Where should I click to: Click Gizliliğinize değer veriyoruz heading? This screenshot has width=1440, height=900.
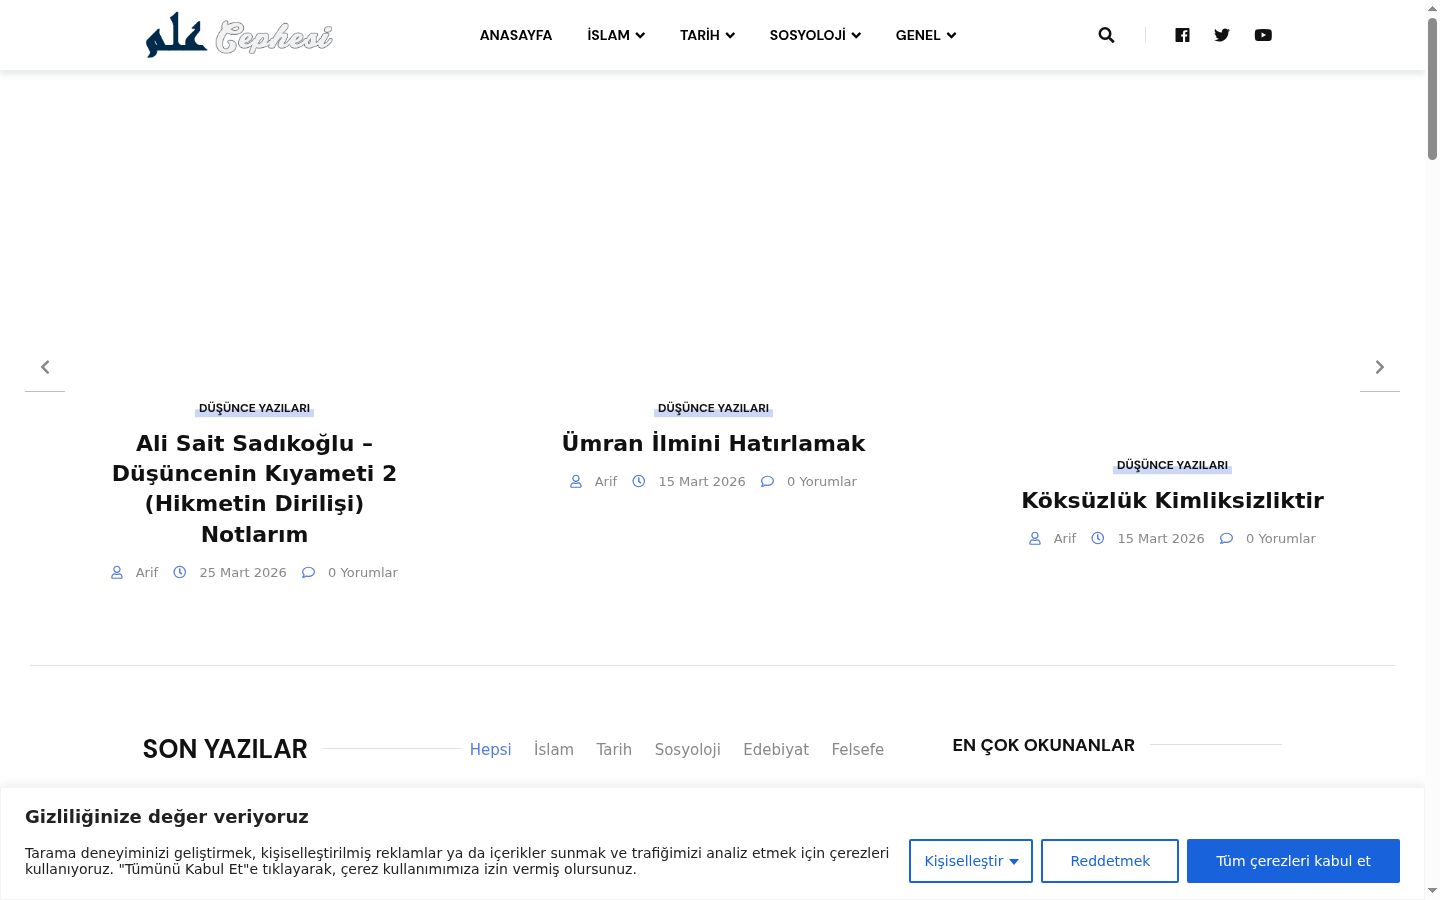point(167,816)
